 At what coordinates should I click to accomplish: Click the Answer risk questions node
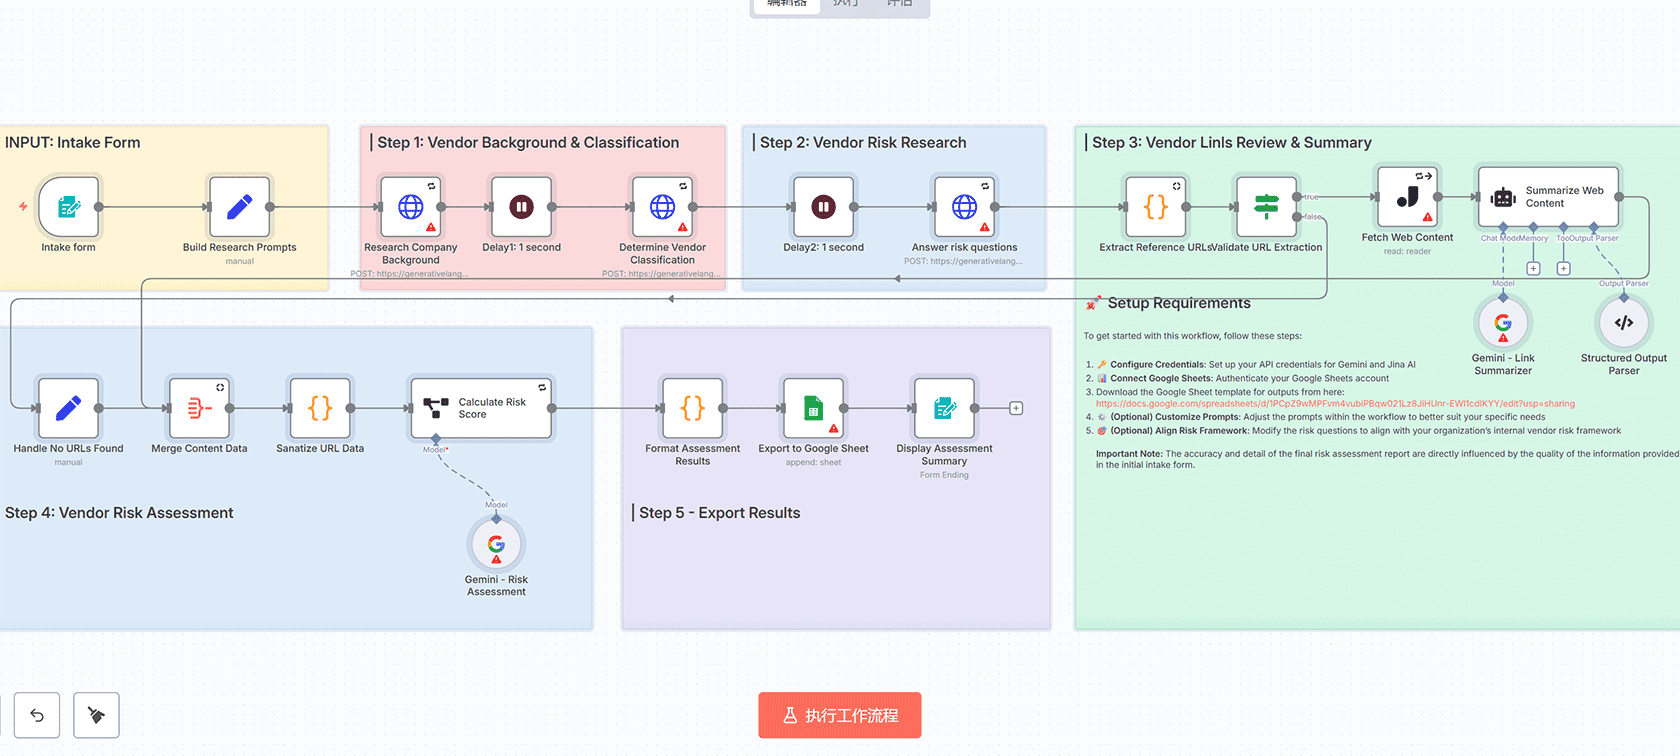(964, 207)
